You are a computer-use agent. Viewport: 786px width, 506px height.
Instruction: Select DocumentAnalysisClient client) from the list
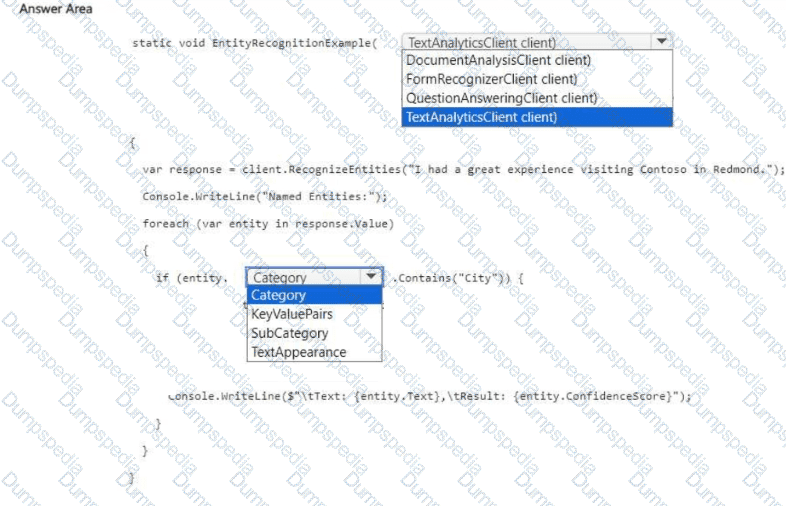click(x=498, y=60)
